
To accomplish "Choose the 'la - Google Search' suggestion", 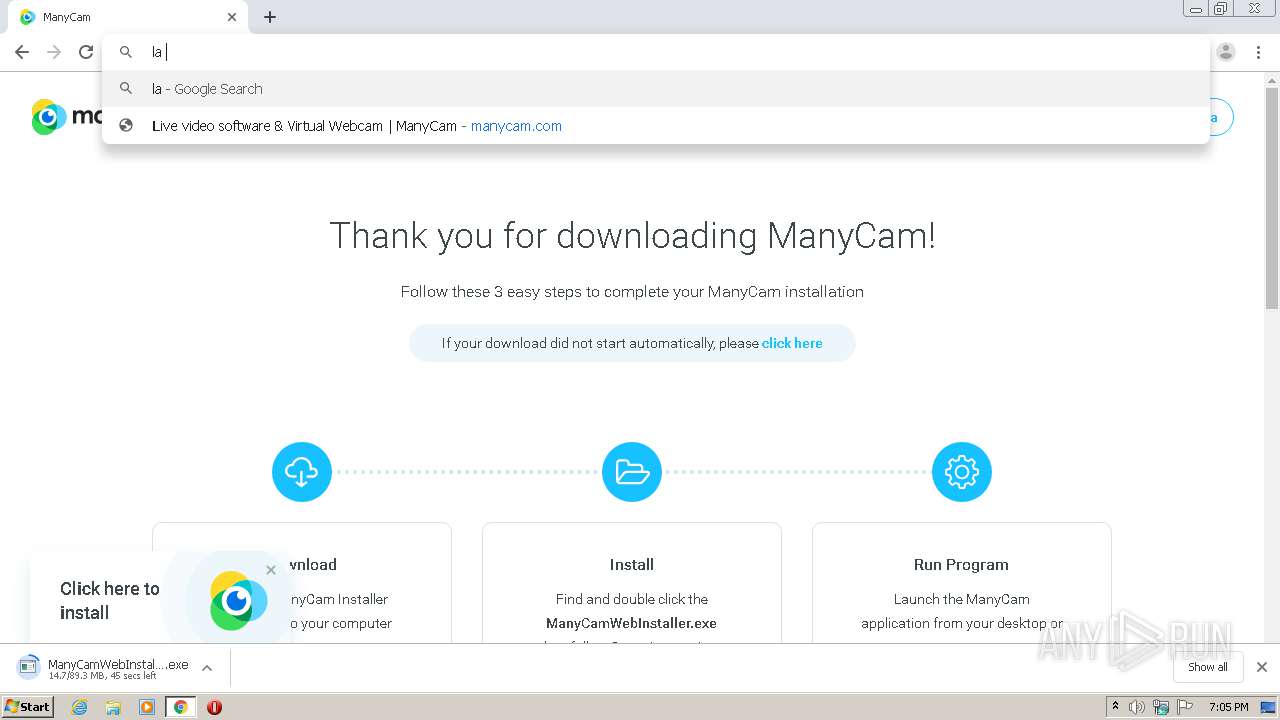I will pyautogui.click(x=655, y=89).
